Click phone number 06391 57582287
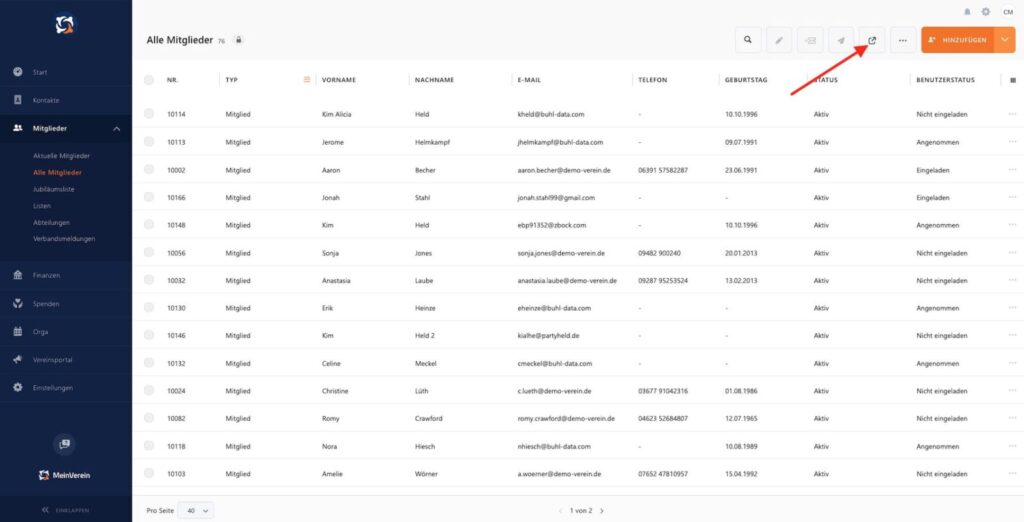 663,170
